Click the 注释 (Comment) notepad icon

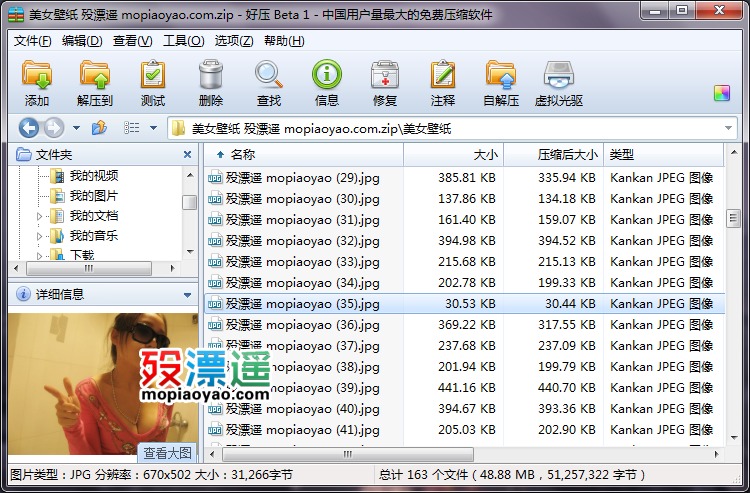click(443, 82)
